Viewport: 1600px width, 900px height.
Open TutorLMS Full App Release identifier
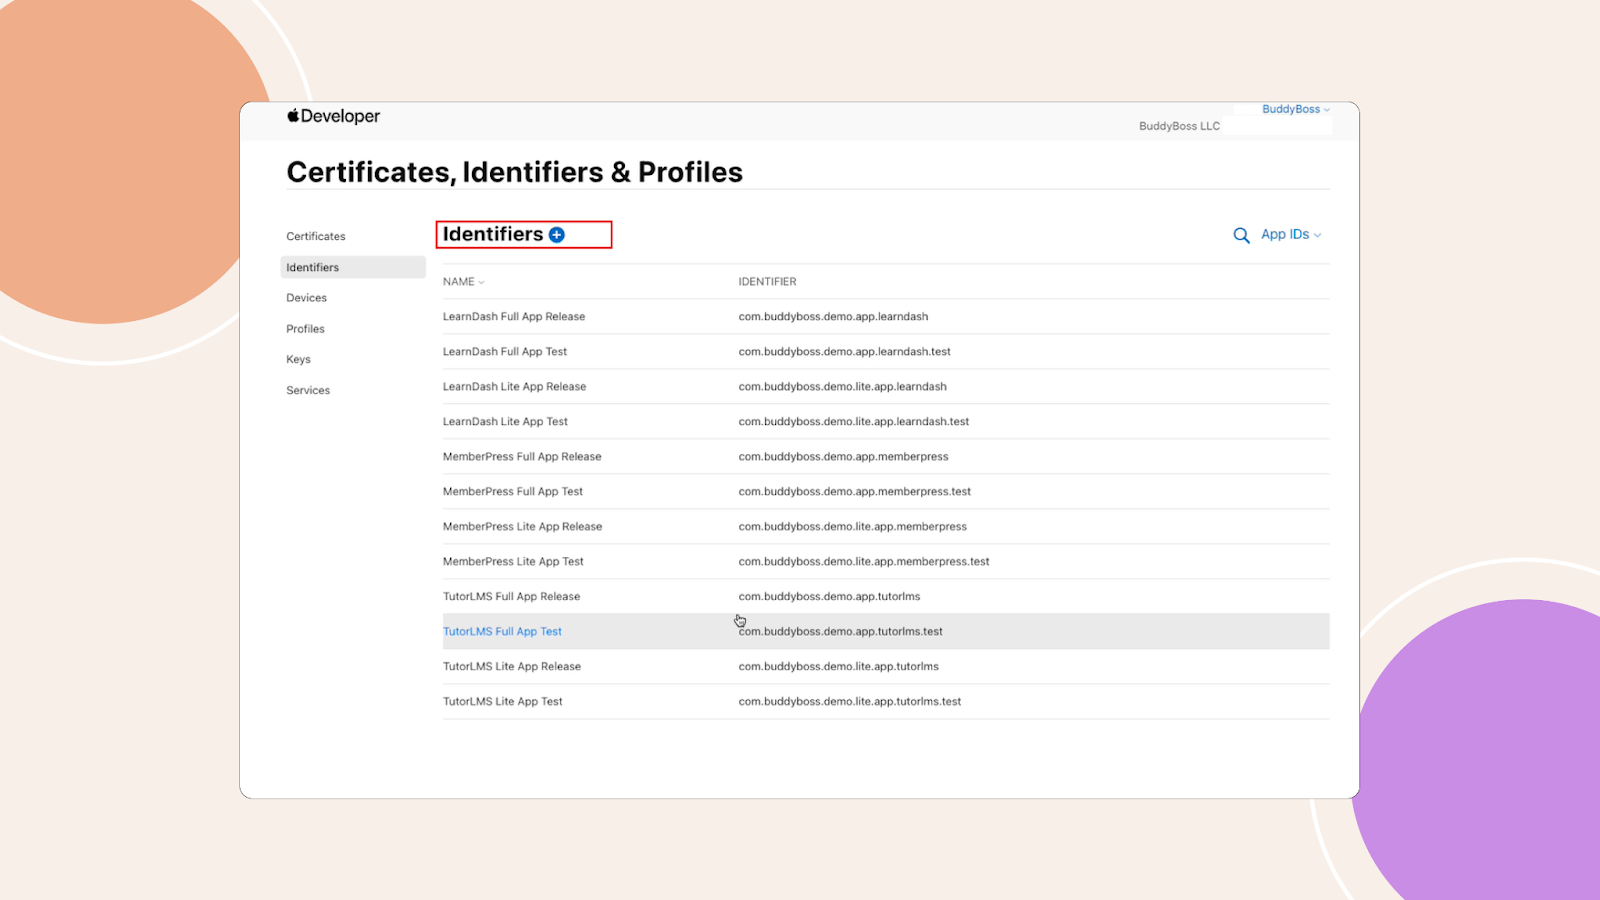pyautogui.click(x=512, y=597)
